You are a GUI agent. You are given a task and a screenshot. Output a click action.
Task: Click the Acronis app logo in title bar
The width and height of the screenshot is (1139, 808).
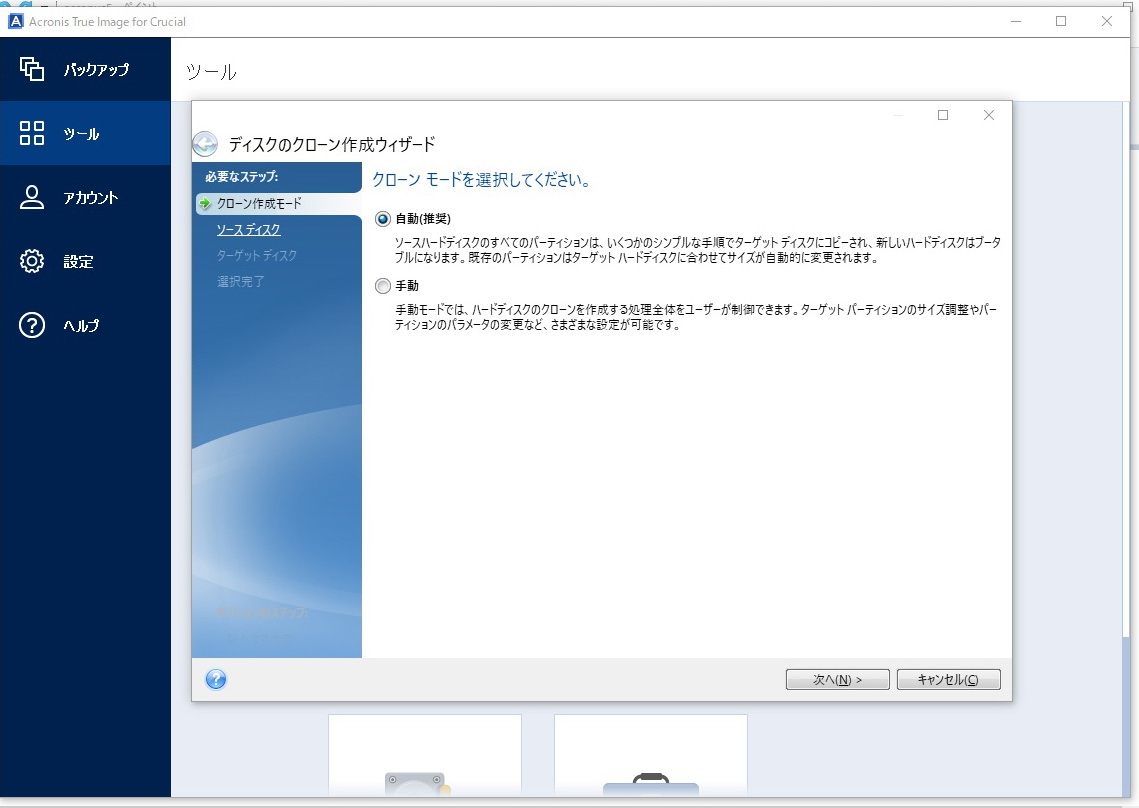point(15,21)
